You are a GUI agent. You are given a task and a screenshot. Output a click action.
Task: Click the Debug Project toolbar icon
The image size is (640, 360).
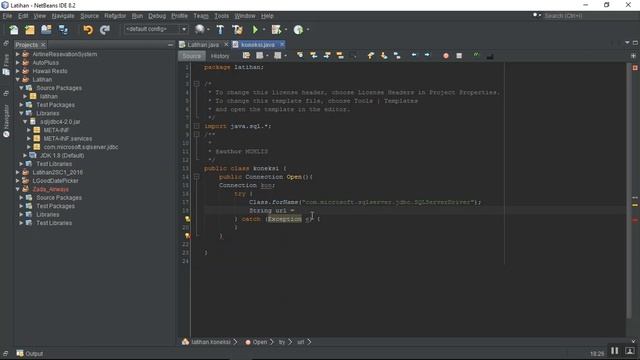(x=276, y=30)
